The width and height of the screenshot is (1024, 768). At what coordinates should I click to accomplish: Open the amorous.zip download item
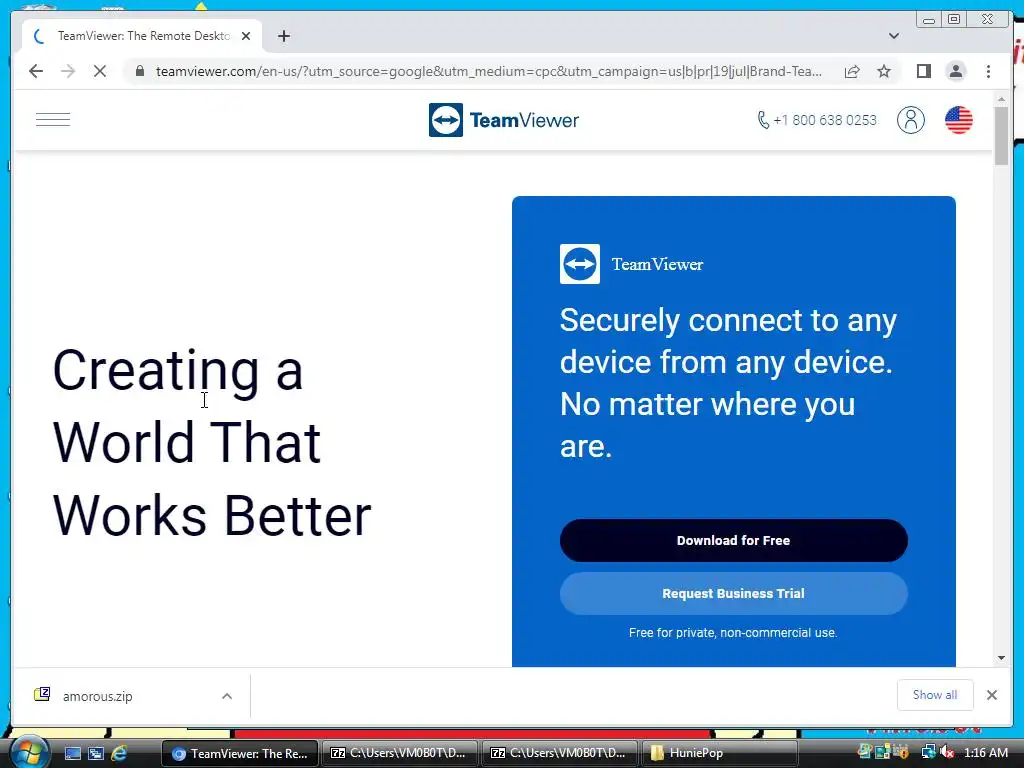pyautogui.click(x=97, y=696)
